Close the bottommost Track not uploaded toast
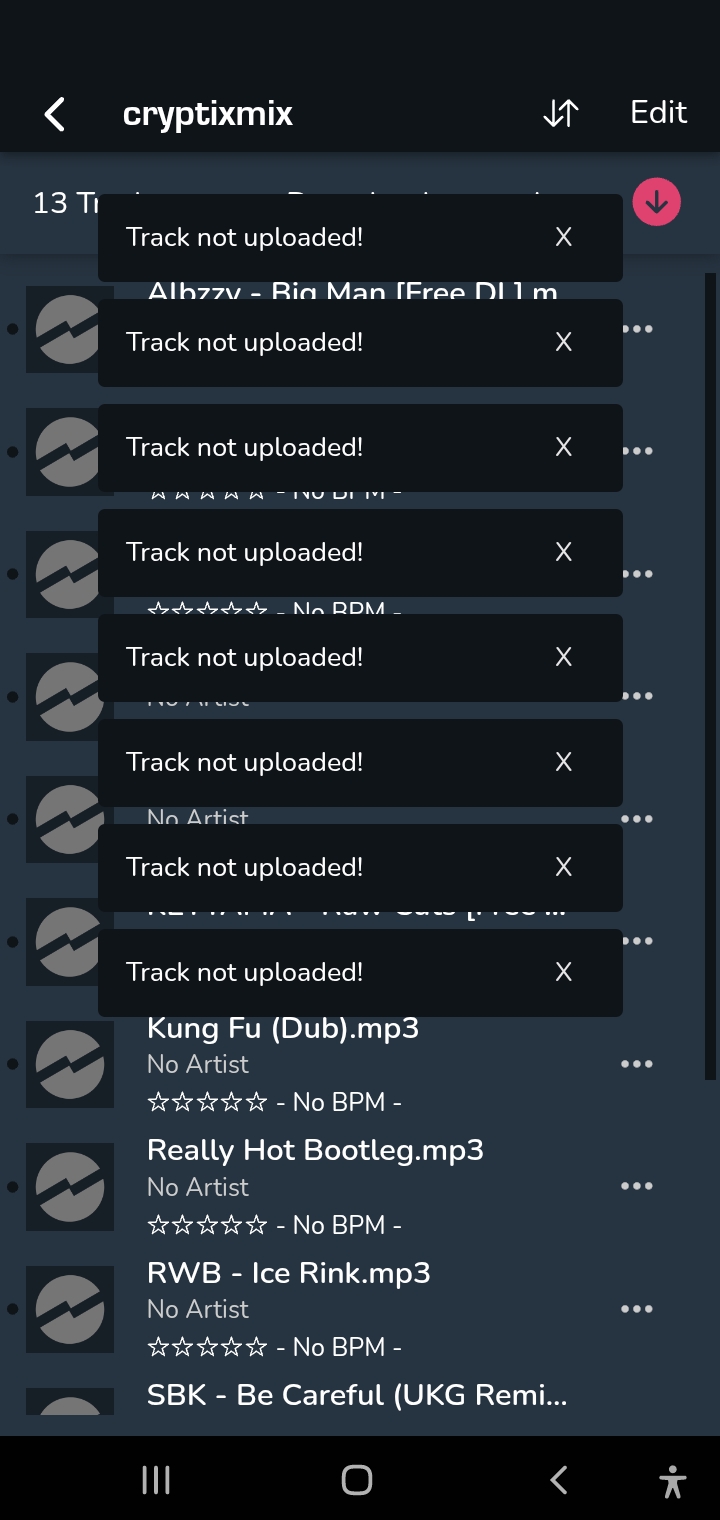The image size is (720, 1520). (x=564, y=972)
